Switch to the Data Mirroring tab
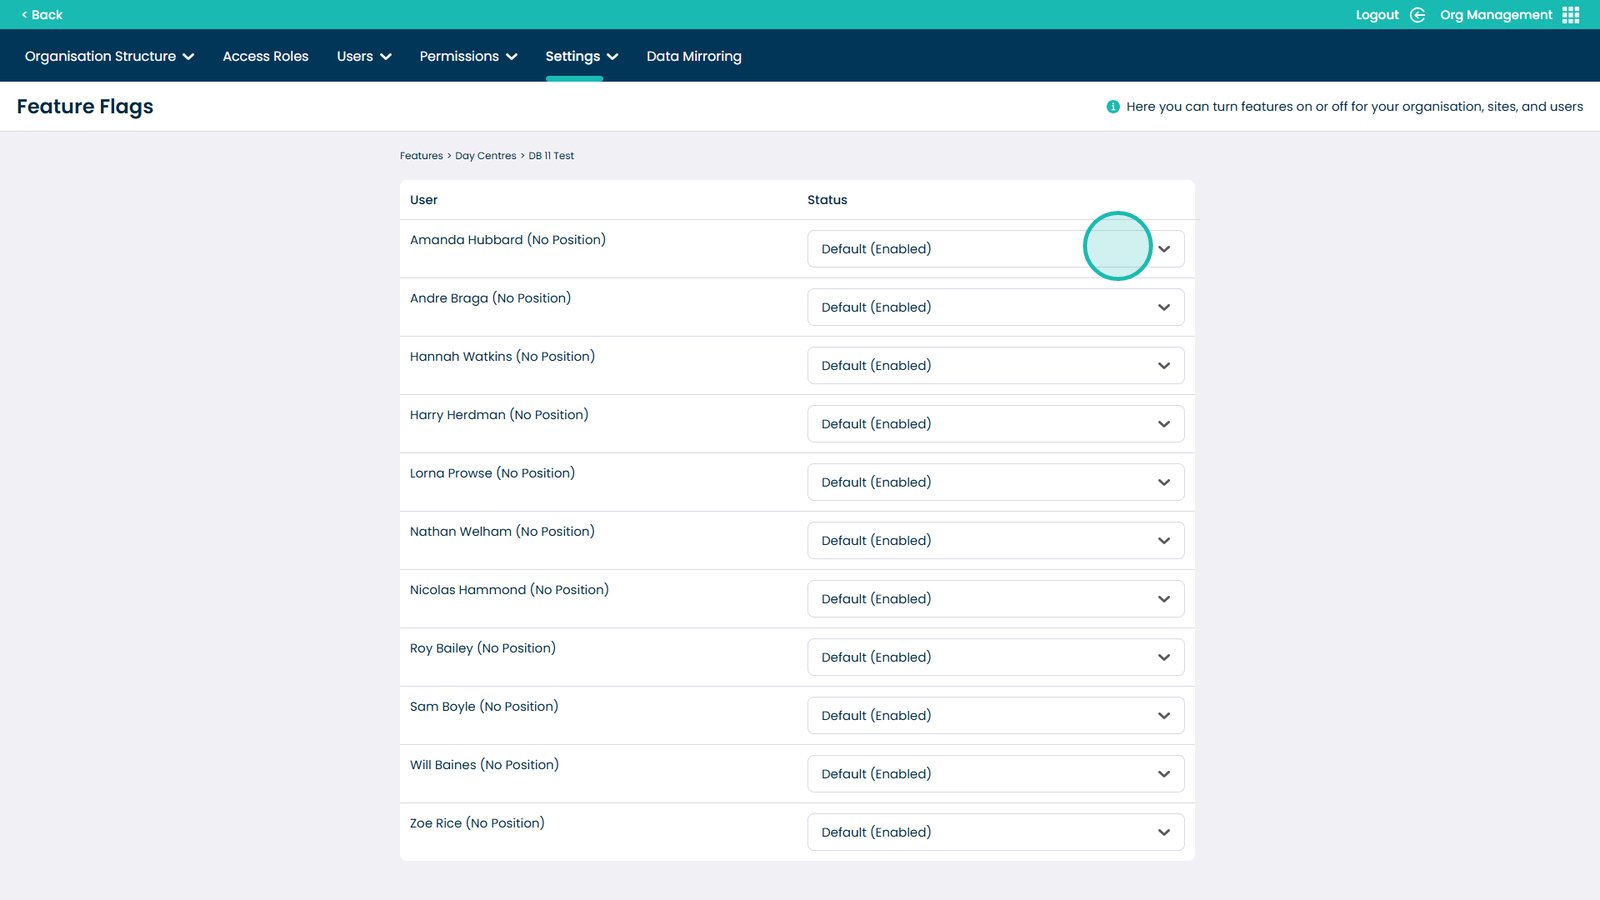1600x900 pixels. coord(694,56)
